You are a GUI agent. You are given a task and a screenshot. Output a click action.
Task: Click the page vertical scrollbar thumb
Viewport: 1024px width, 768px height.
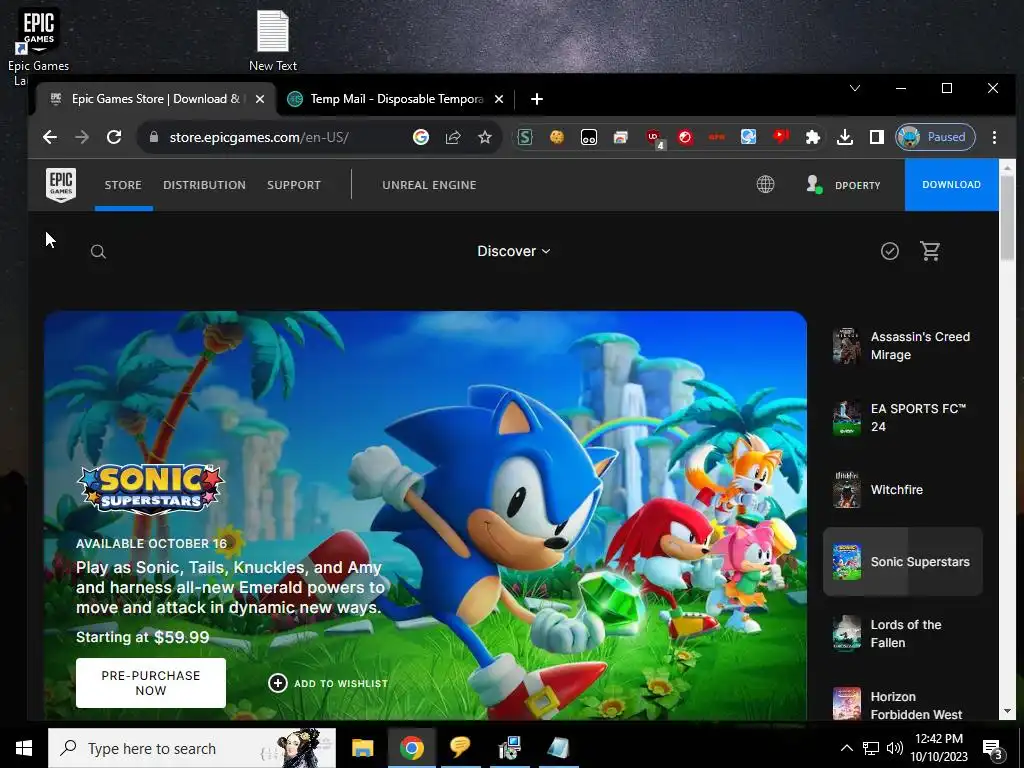(1007, 219)
